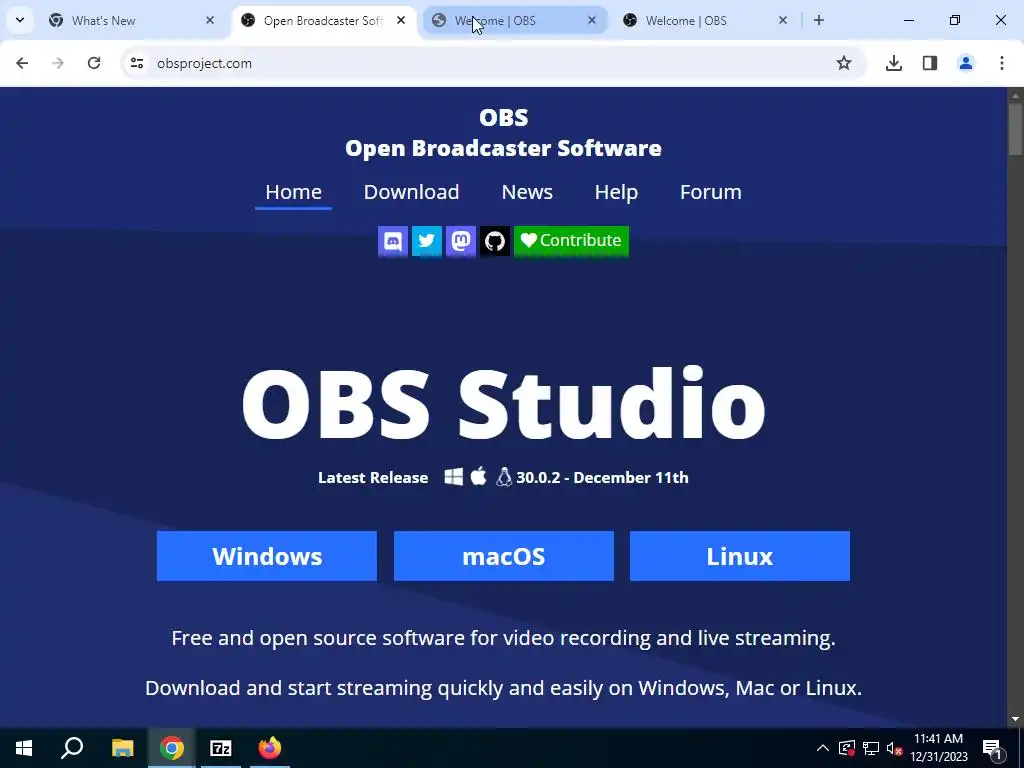Open a new tab with plus button
1024x768 pixels.
(819, 20)
